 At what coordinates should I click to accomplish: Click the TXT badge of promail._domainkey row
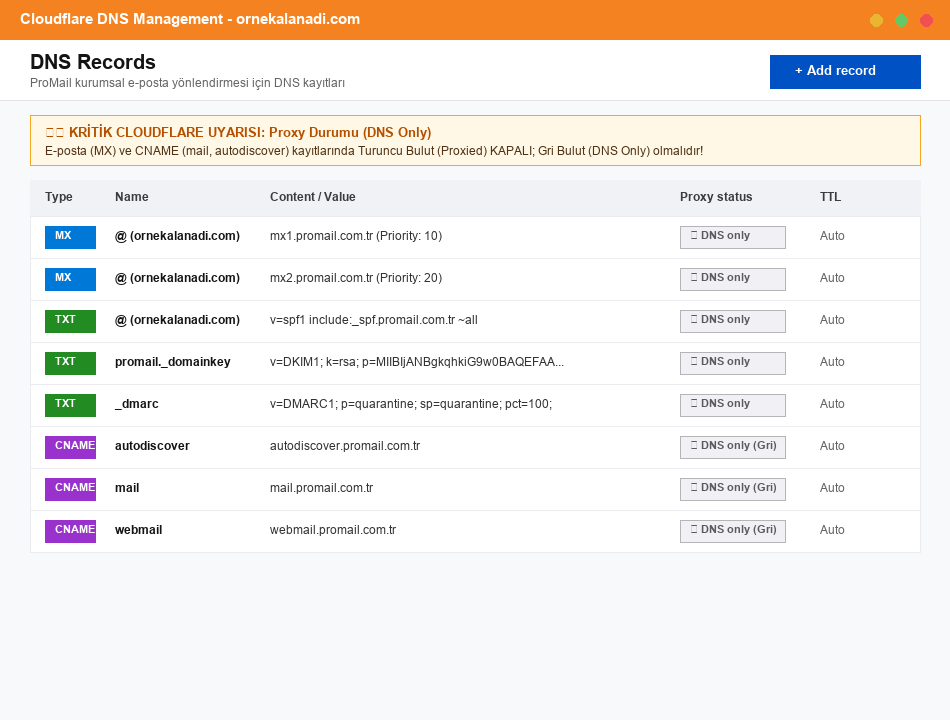click(x=70, y=362)
